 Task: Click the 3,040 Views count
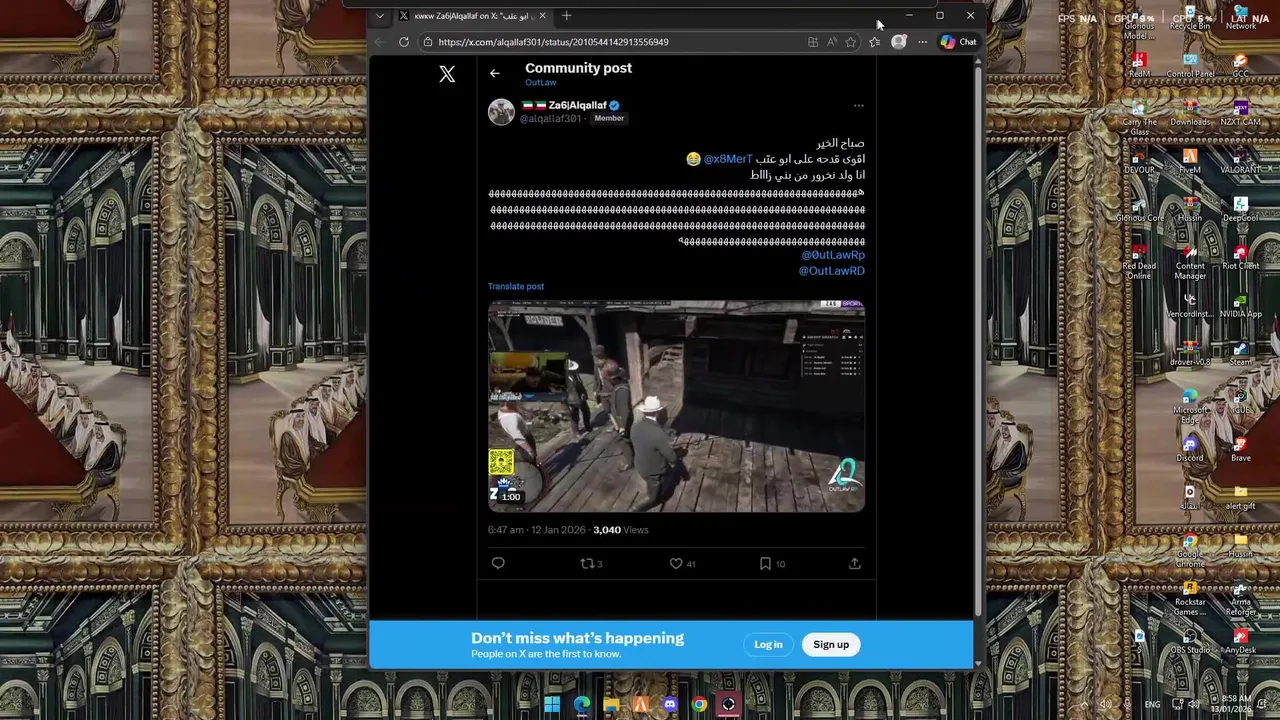(621, 530)
